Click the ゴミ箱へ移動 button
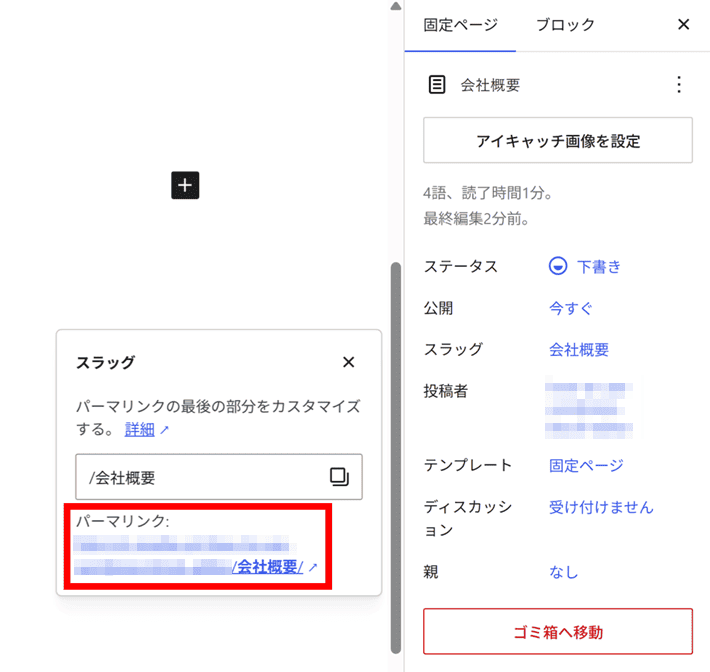Image resolution: width=710 pixels, height=672 pixels. (557, 631)
